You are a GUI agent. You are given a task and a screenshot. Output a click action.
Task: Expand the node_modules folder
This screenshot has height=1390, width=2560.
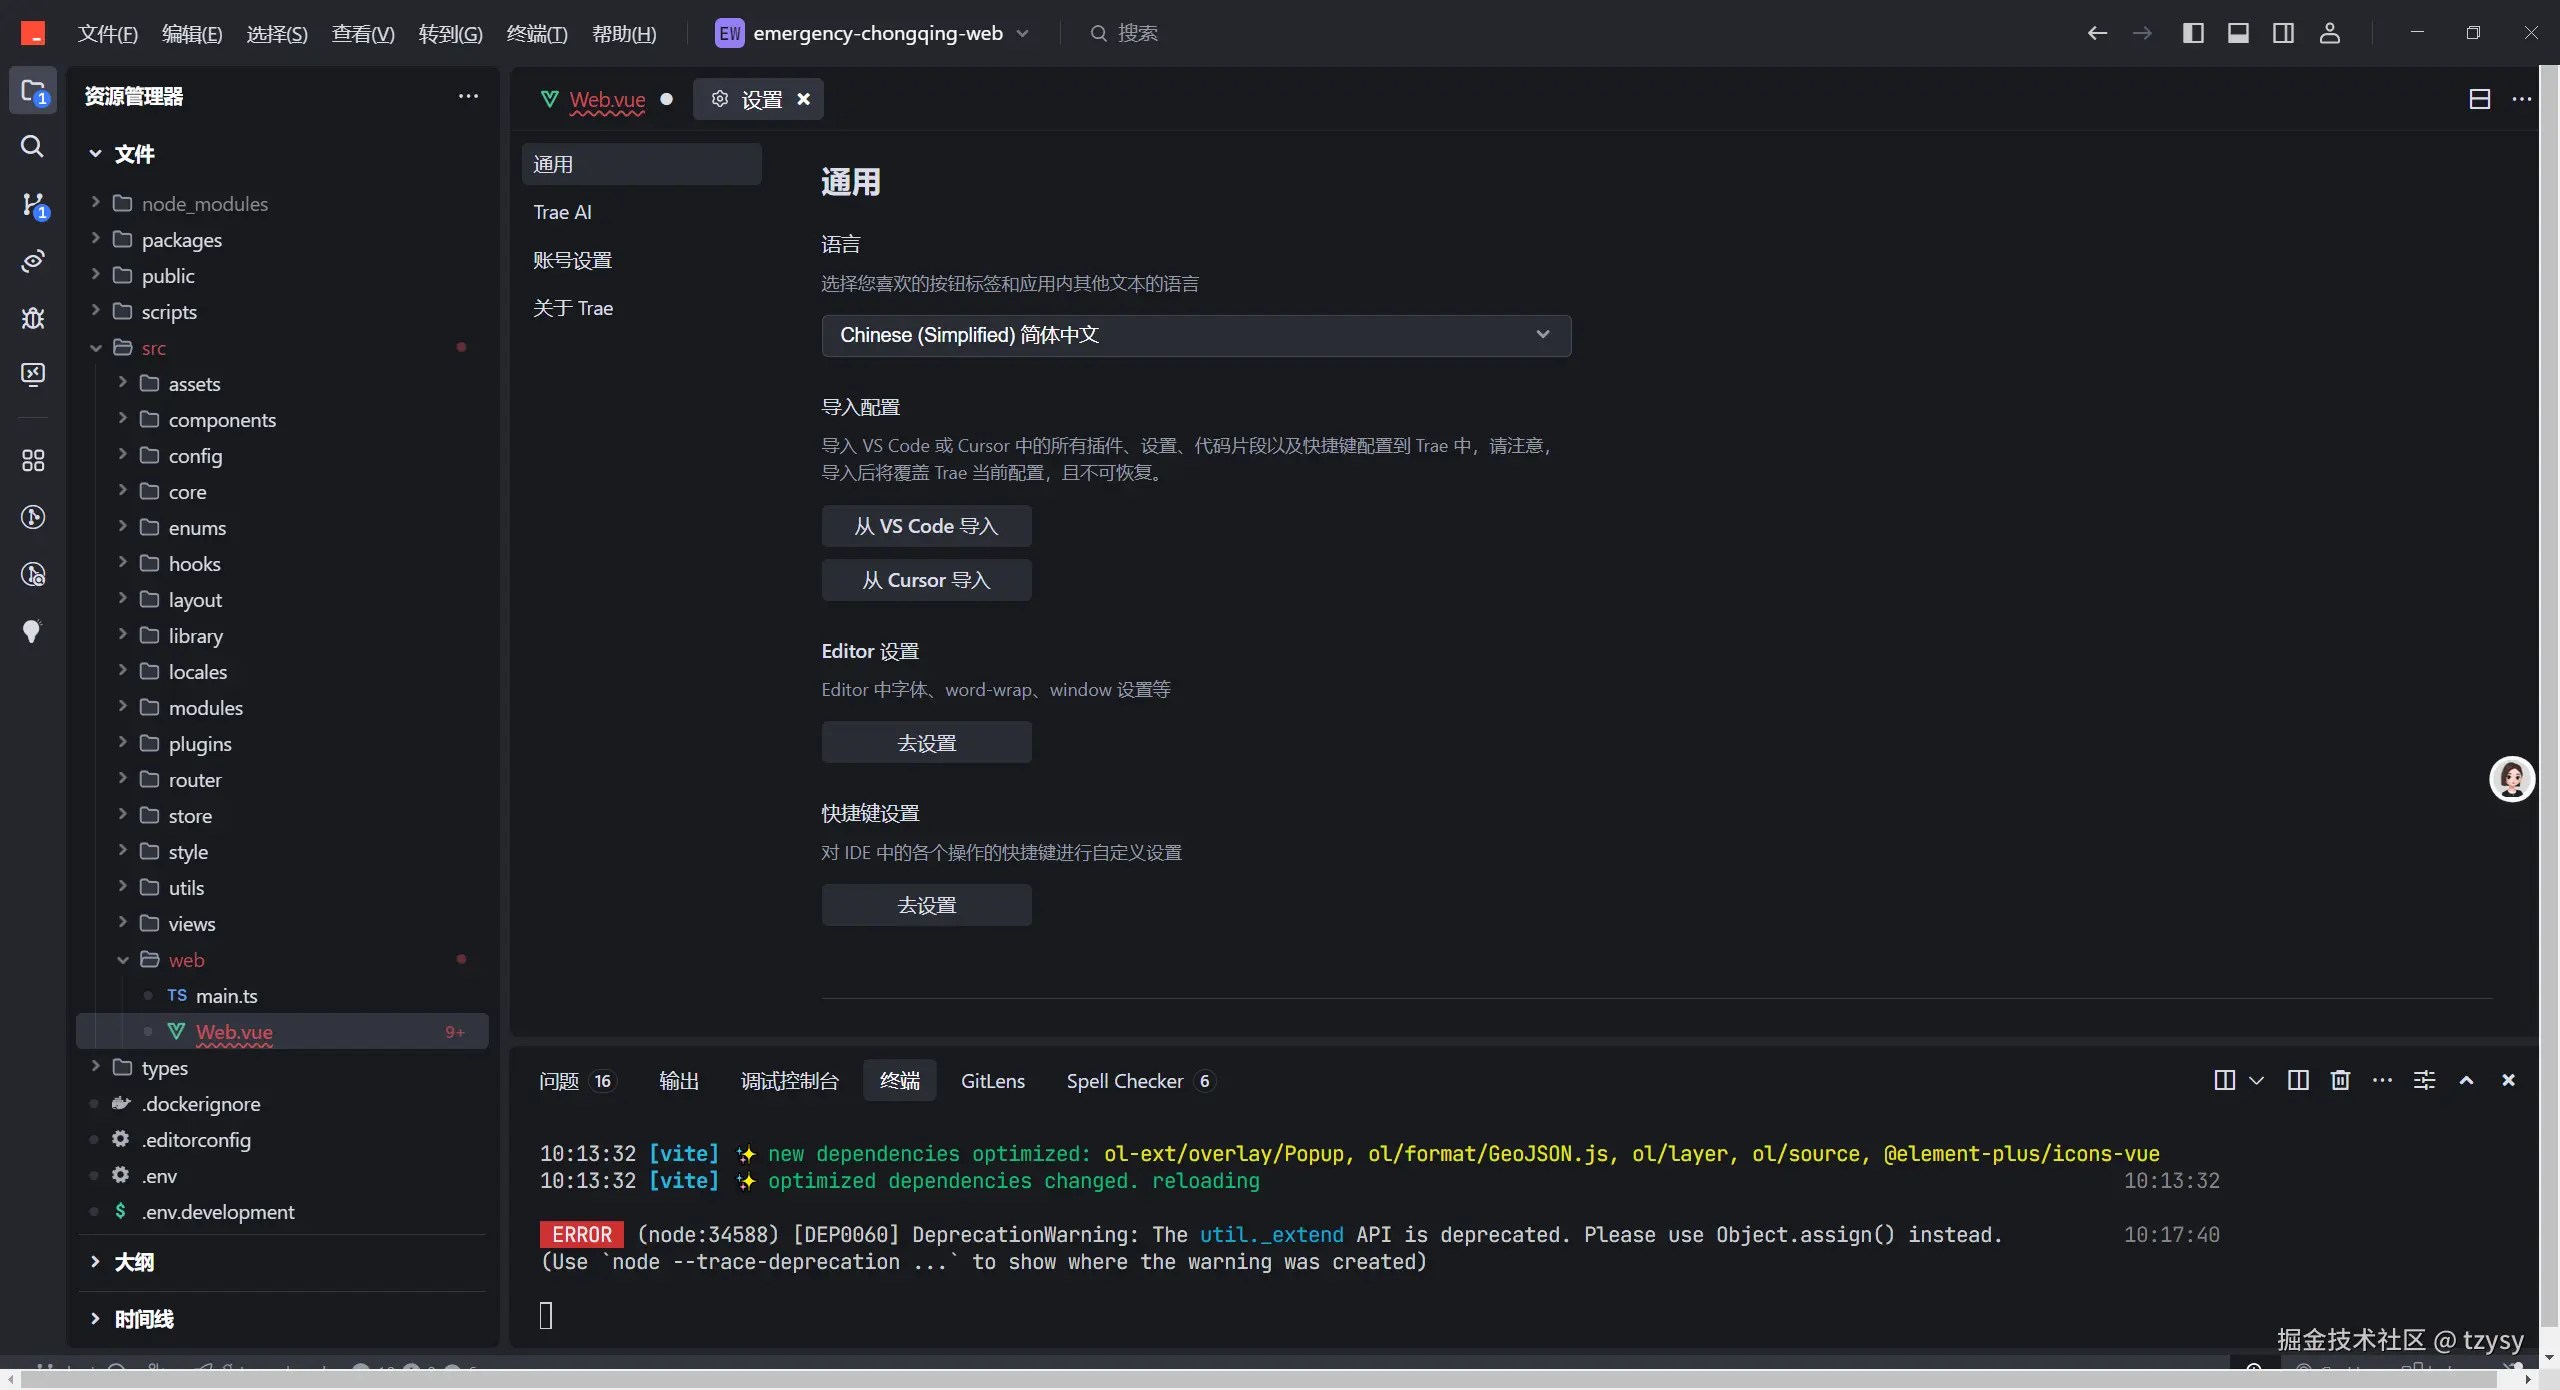[204, 204]
